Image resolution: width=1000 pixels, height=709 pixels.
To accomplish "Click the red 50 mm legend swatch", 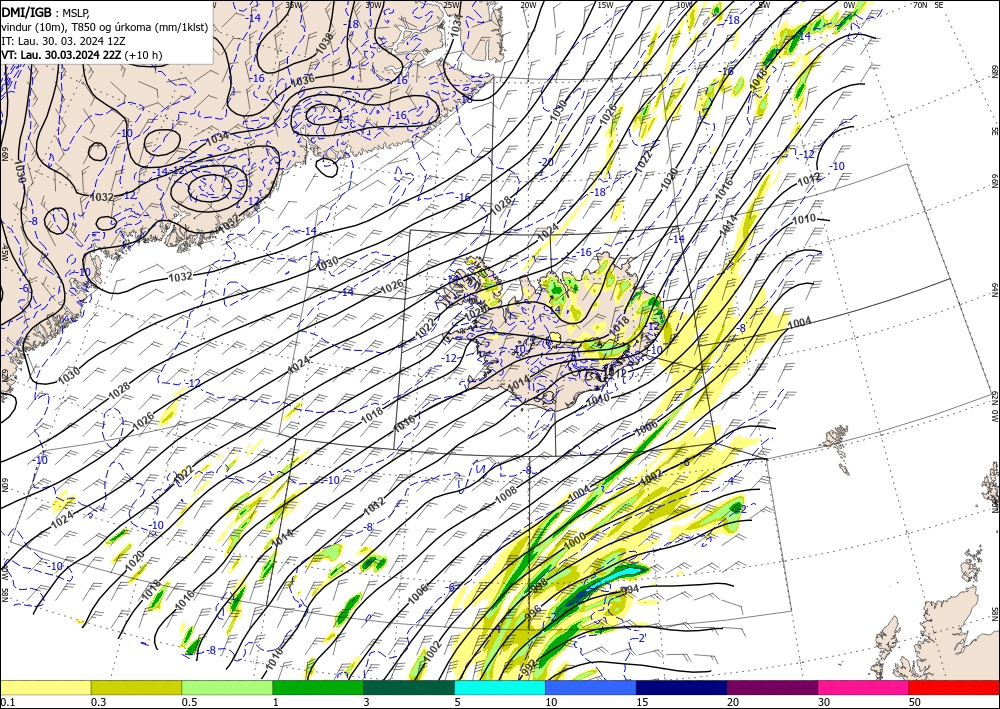I will pyautogui.click(x=954, y=687).
